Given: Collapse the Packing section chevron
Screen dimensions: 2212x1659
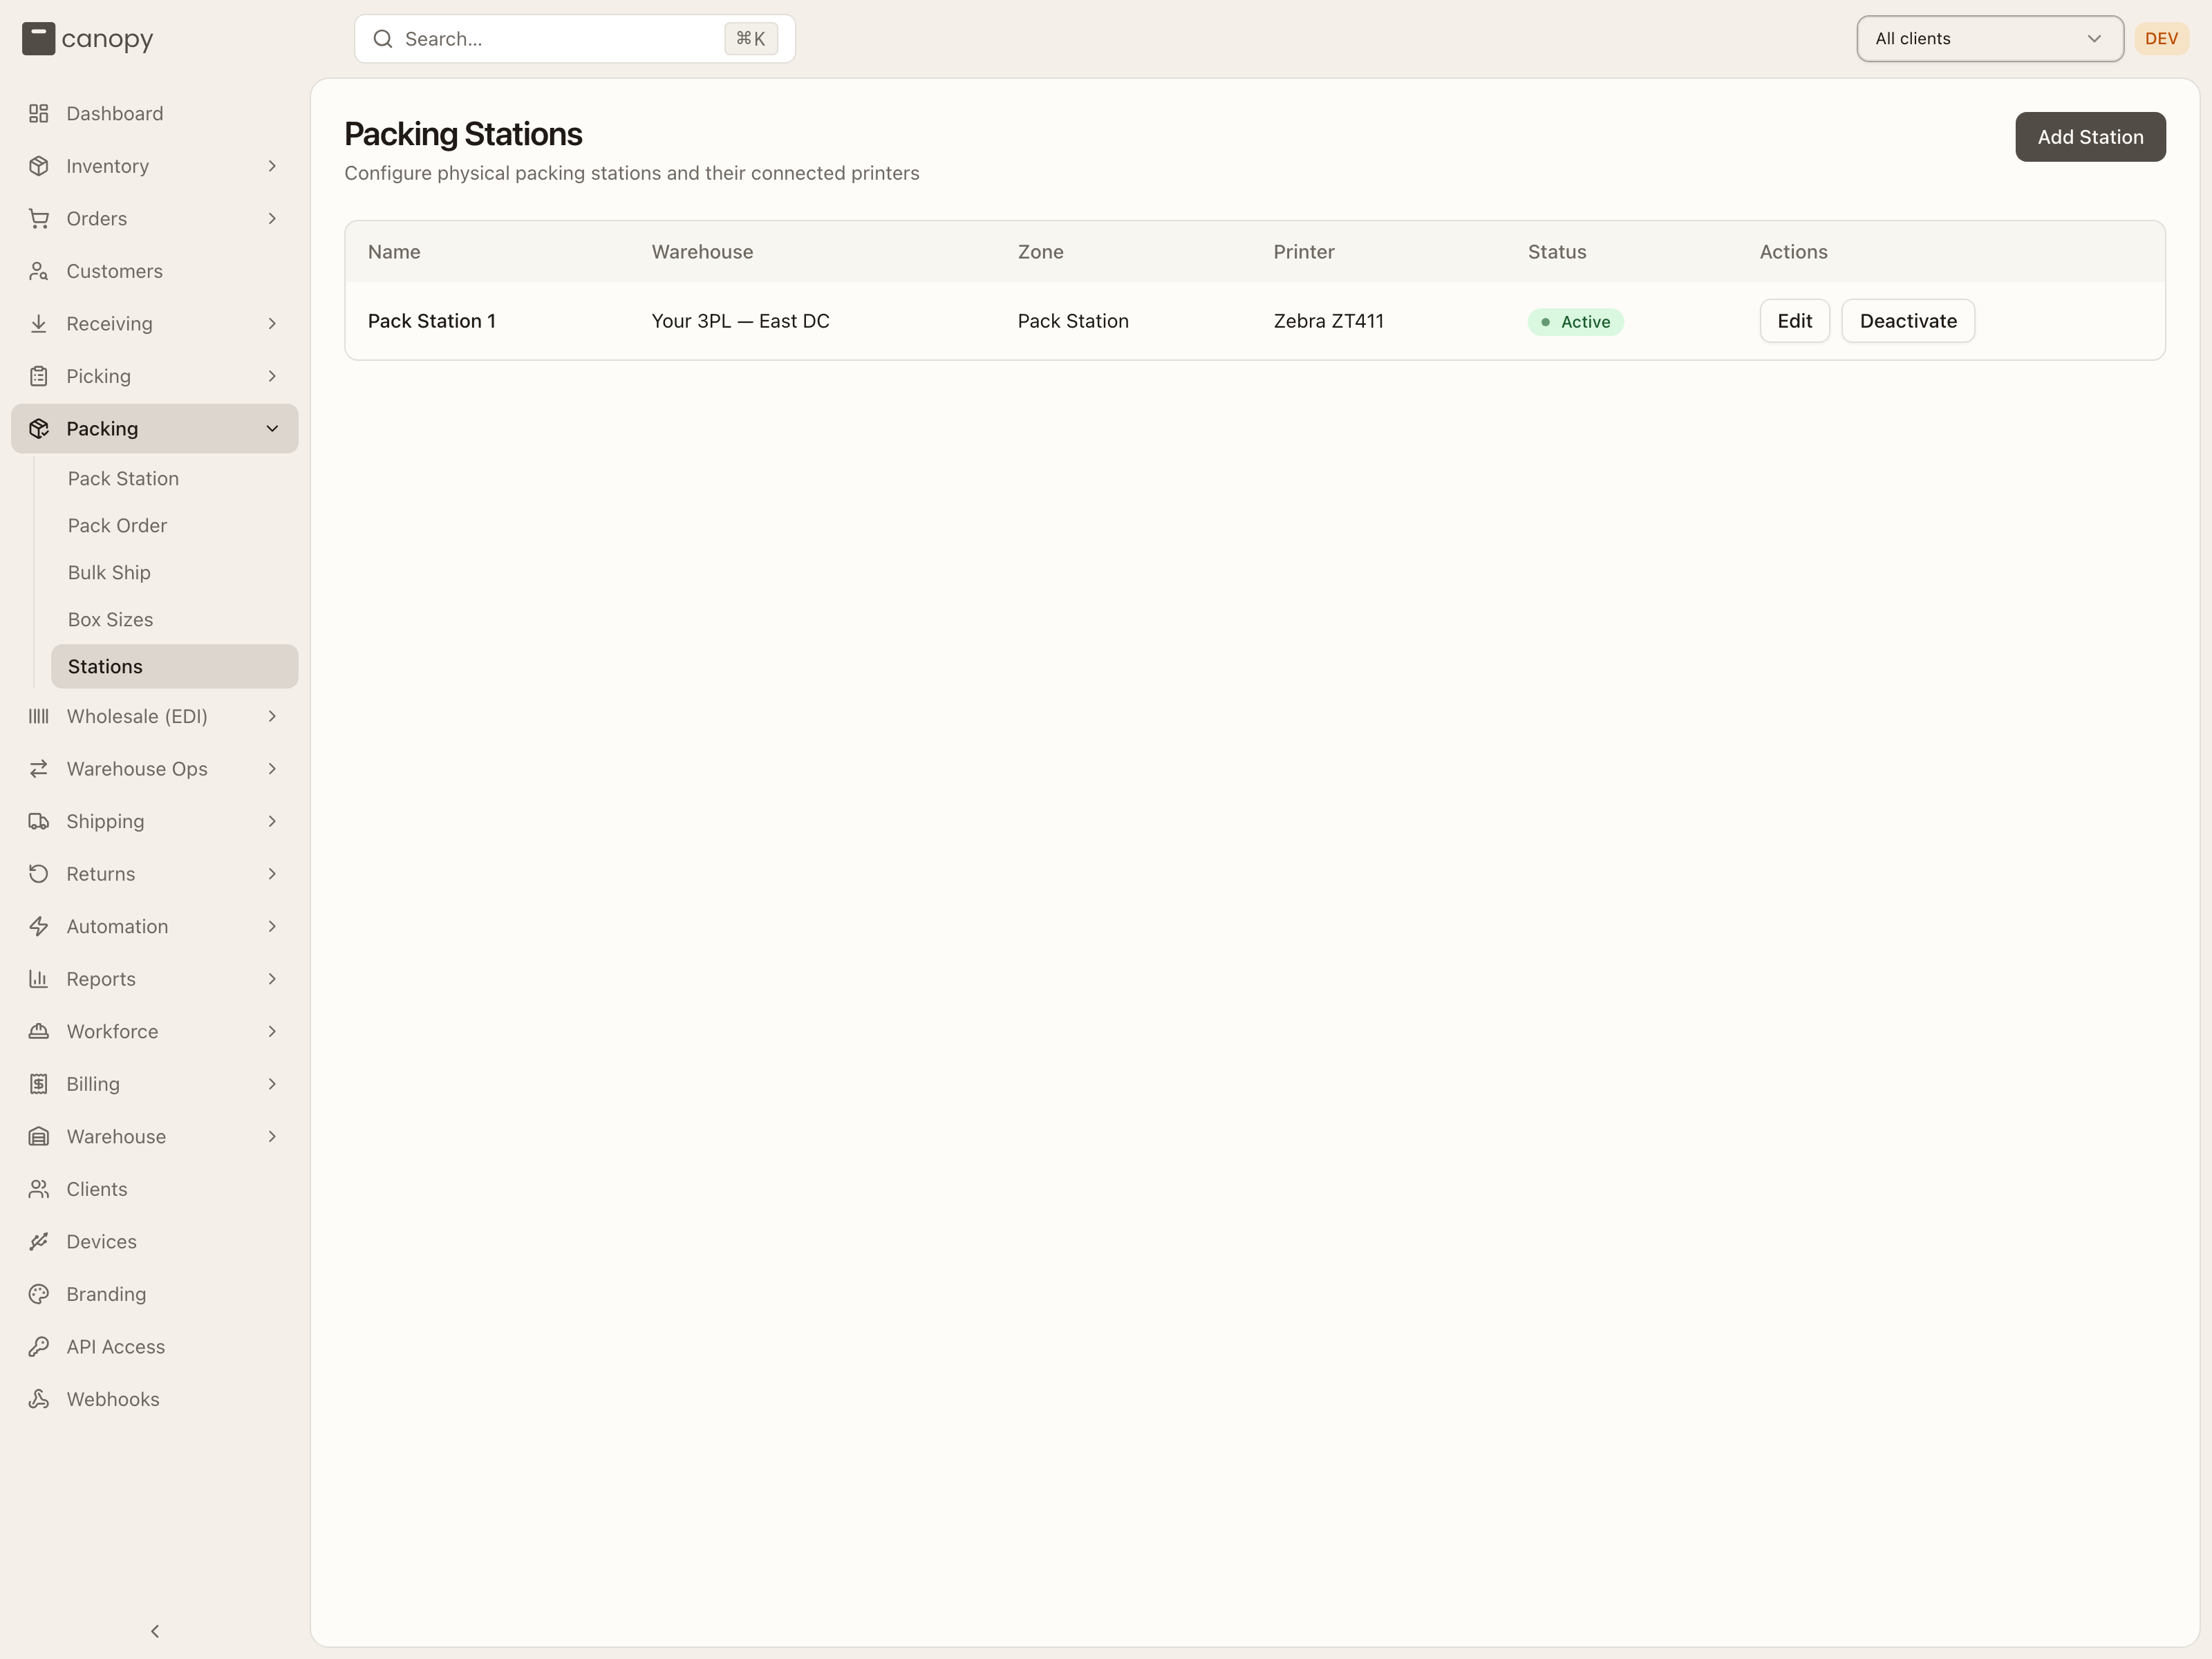Looking at the screenshot, I should click(272, 428).
